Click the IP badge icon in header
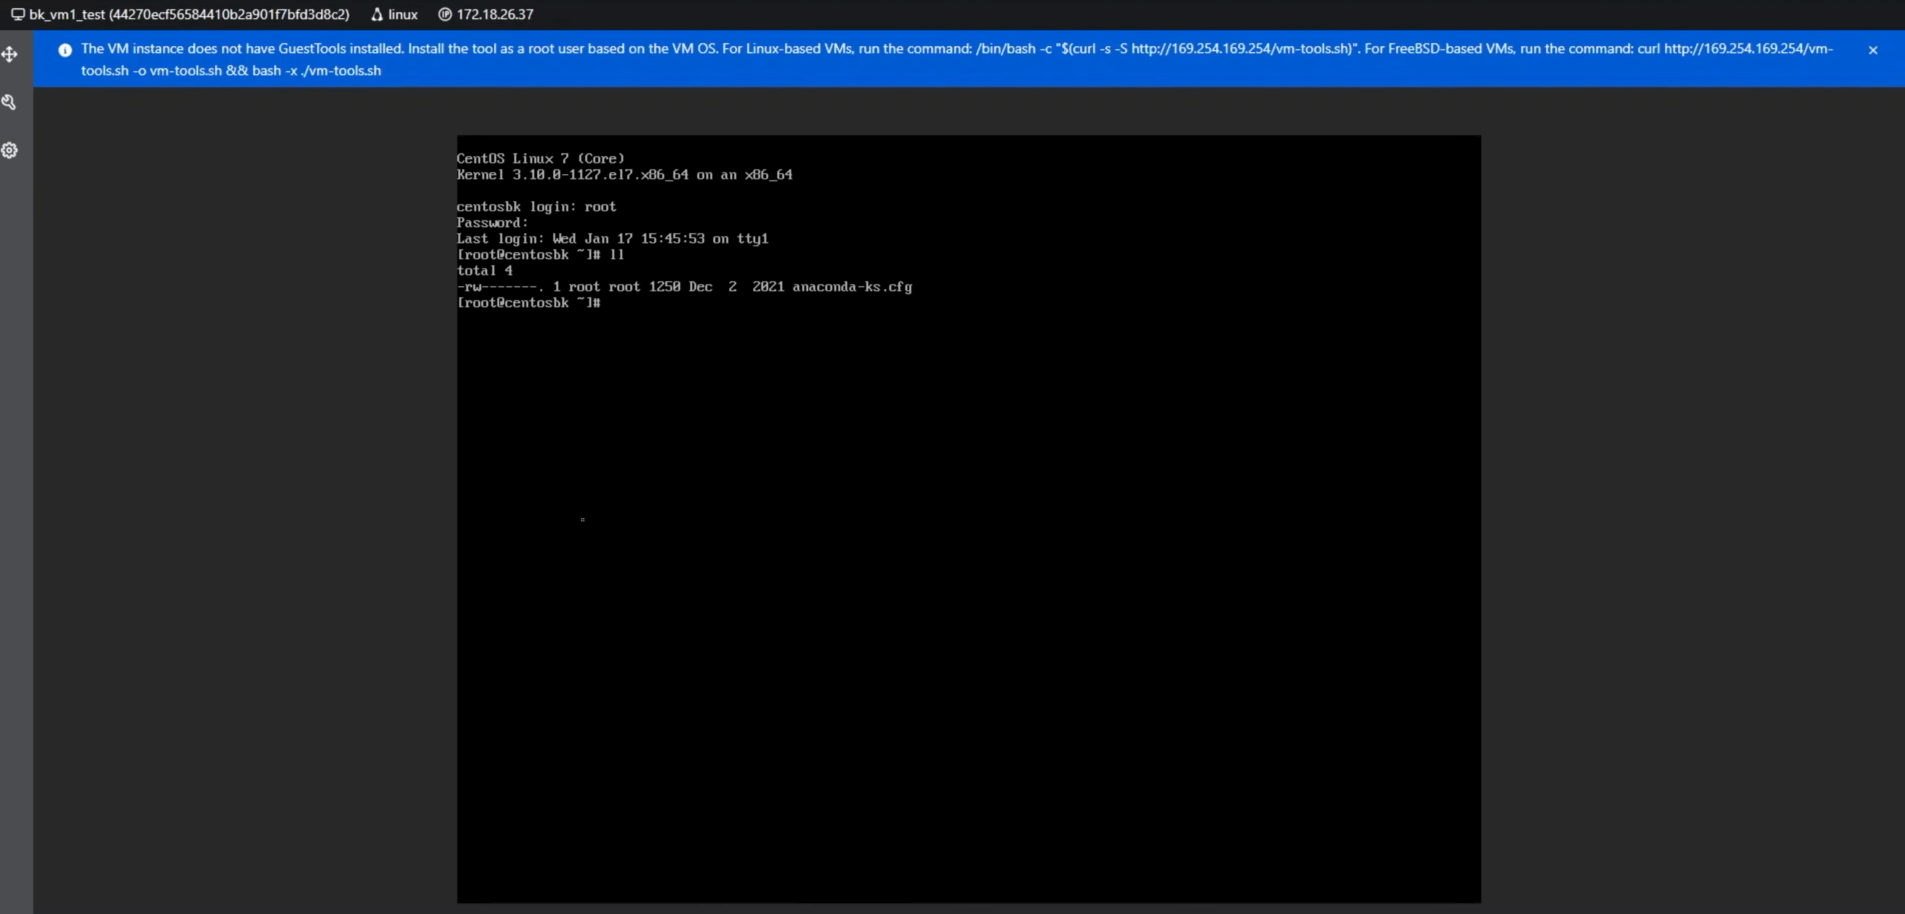1905x914 pixels. [x=445, y=15]
